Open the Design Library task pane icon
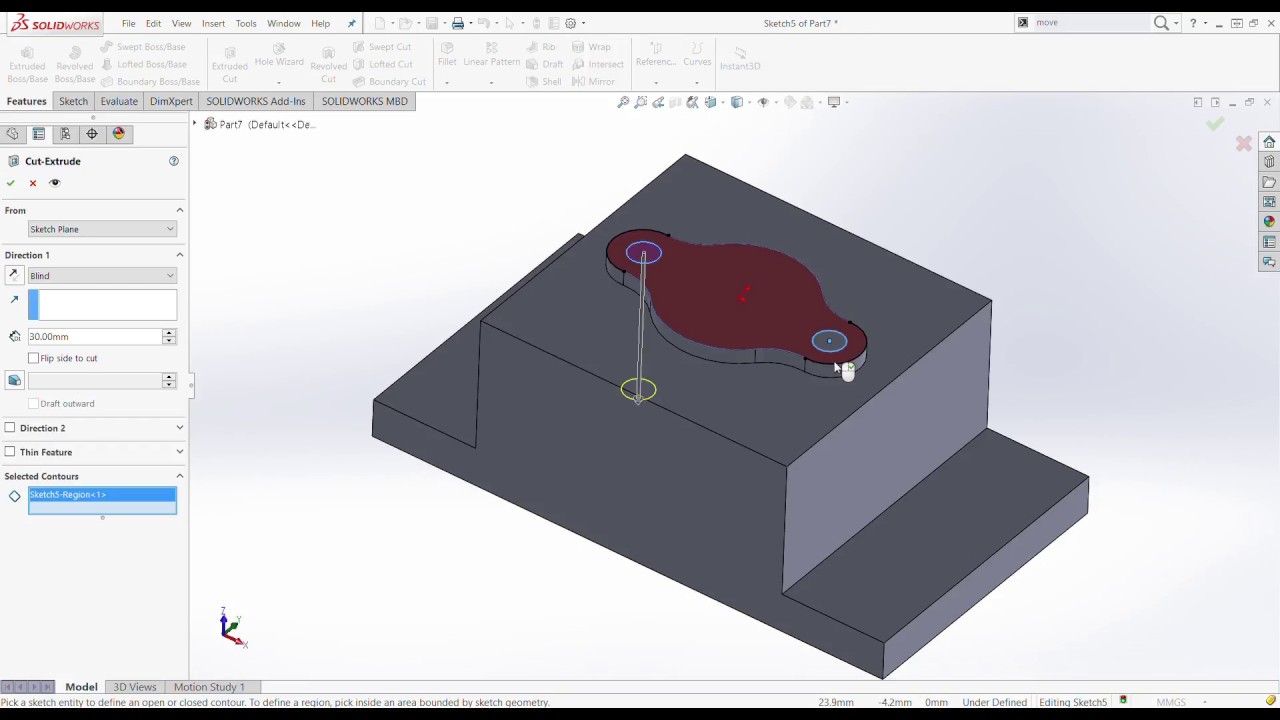The height and width of the screenshot is (720, 1280). [1269, 162]
